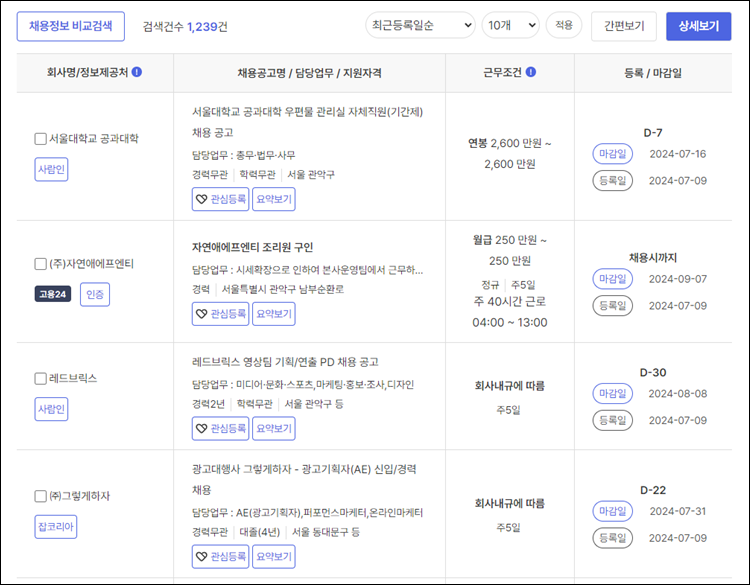Screen dimensions: 750x585
Task: Click the 레드브릭스 company name
Action: click(73, 379)
